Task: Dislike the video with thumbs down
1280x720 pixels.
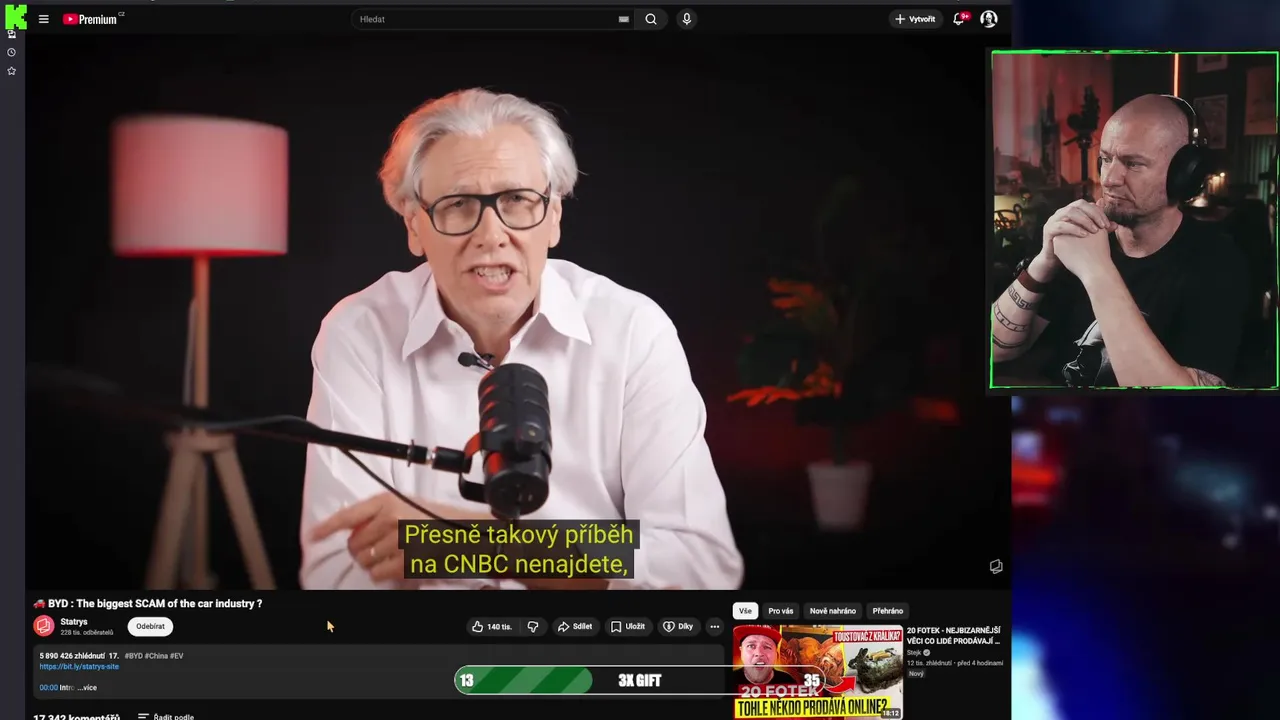Action: (x=533, y=627)
